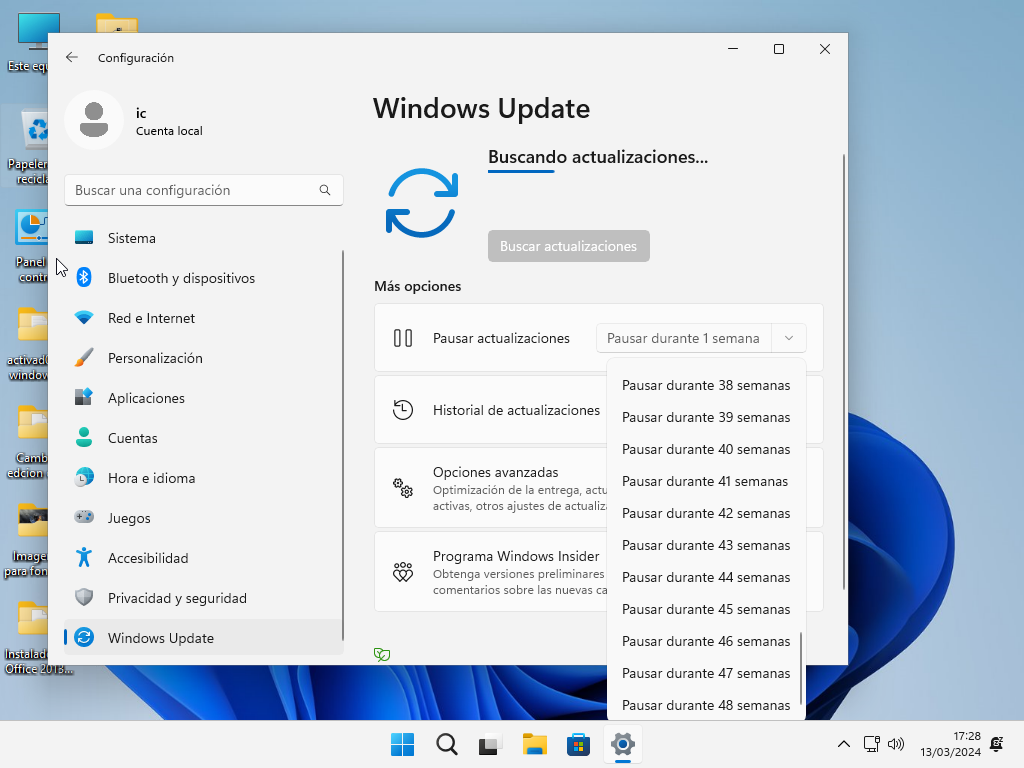Image resolution: width=1024 pixels, height=768 pixels.
Task: Expand the pause duration dropdown arrow
Action: [x=789, y=338]
